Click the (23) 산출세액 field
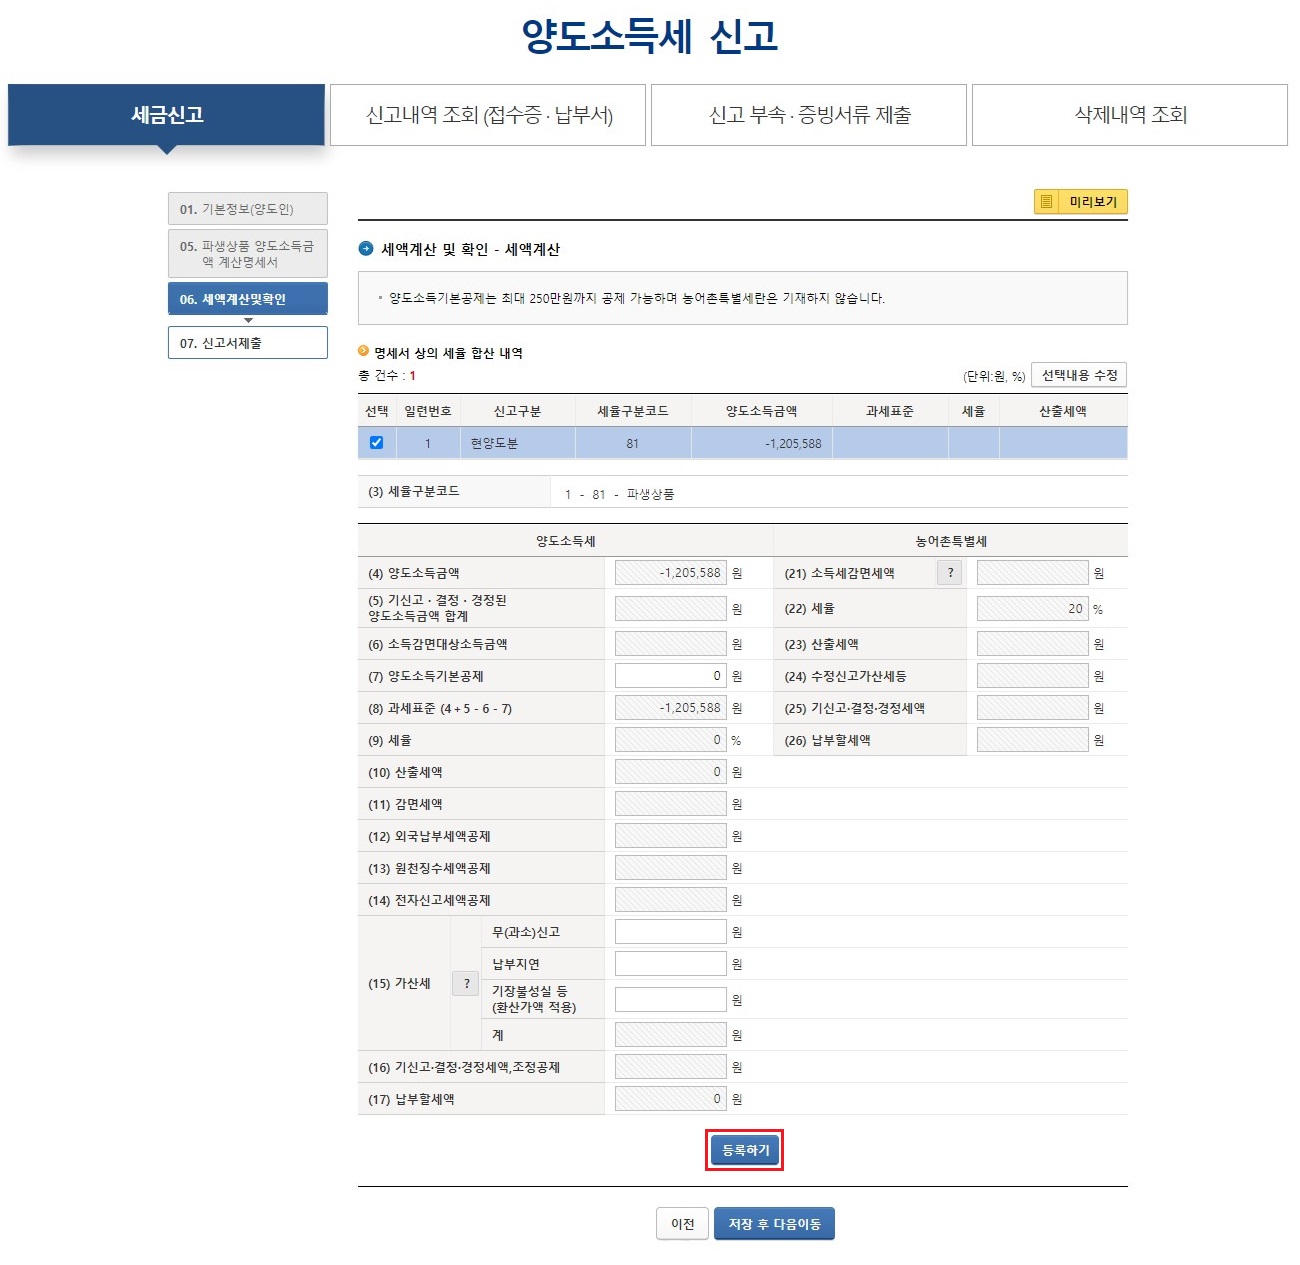The height and width of the screenshot is (1265, 1300). point(1032,644)
